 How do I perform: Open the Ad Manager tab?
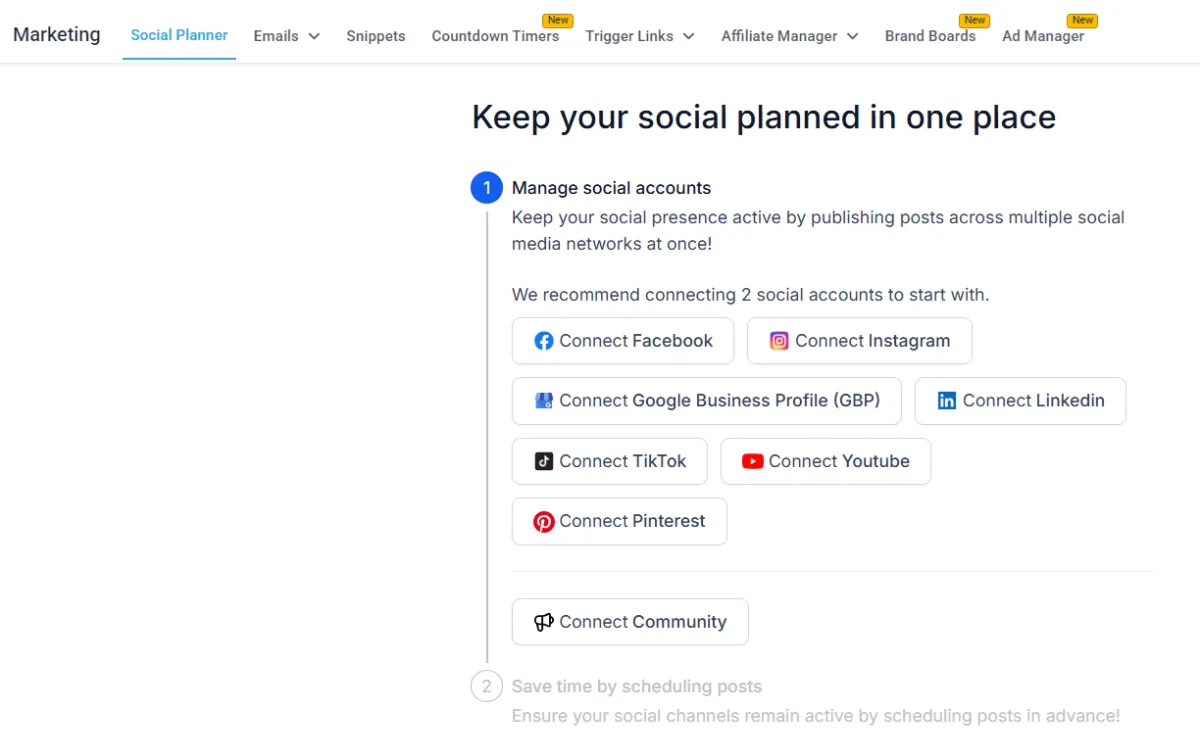click(x=1043, y=36)
